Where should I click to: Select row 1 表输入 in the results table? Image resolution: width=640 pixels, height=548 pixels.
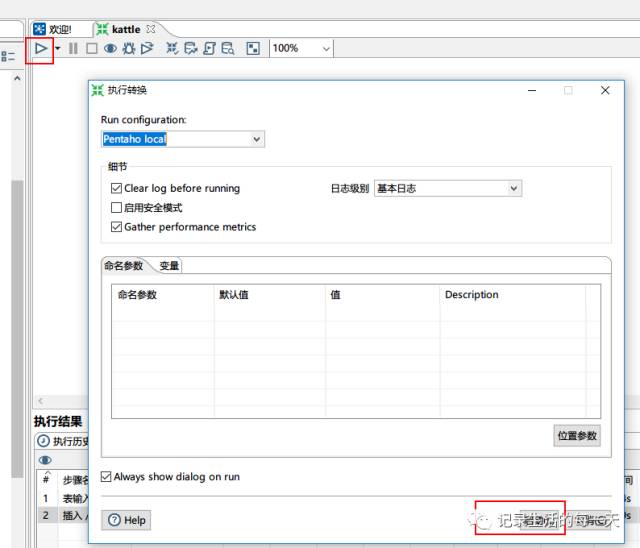pyautogui.click(x=63, y=498)
